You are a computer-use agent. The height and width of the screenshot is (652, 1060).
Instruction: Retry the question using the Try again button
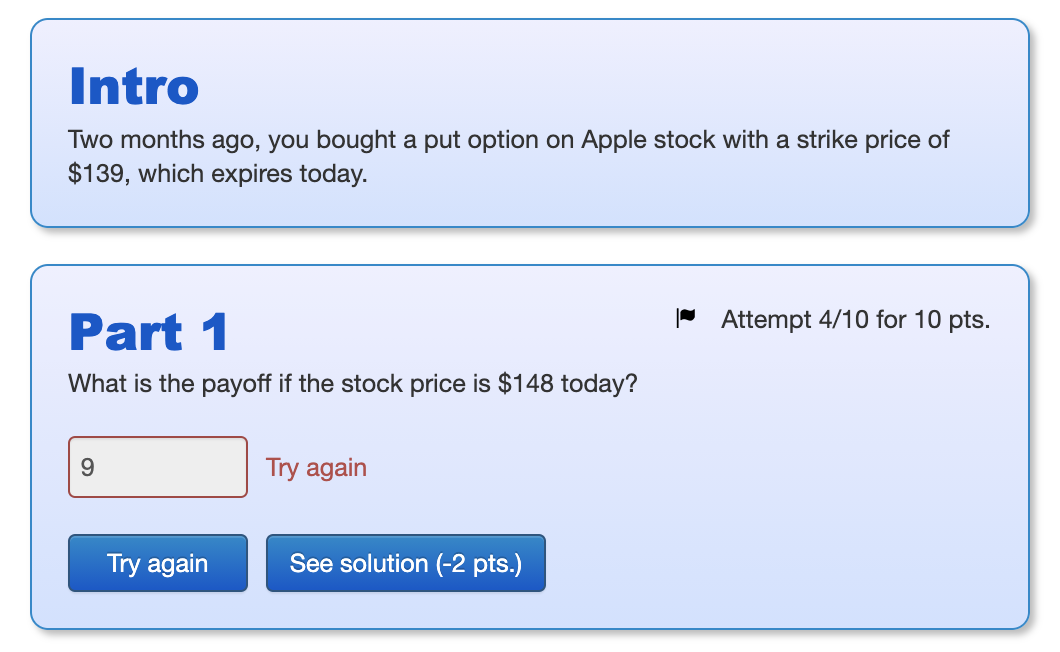[157, 563]
